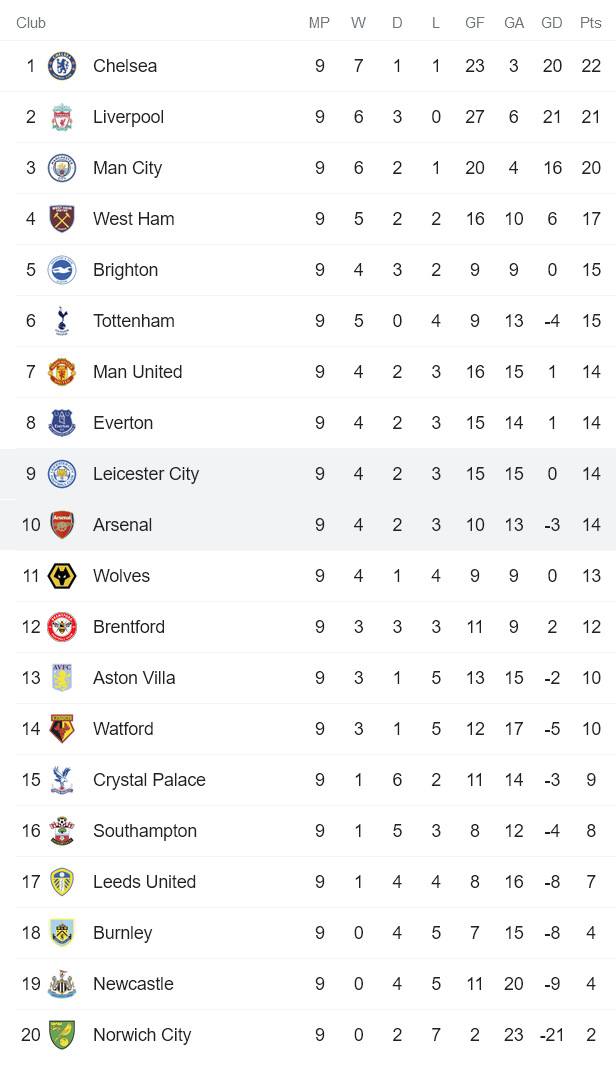Click the Arsenal club crest
This screenshot has height=1065, width=616.
click(x=62, y=525)
